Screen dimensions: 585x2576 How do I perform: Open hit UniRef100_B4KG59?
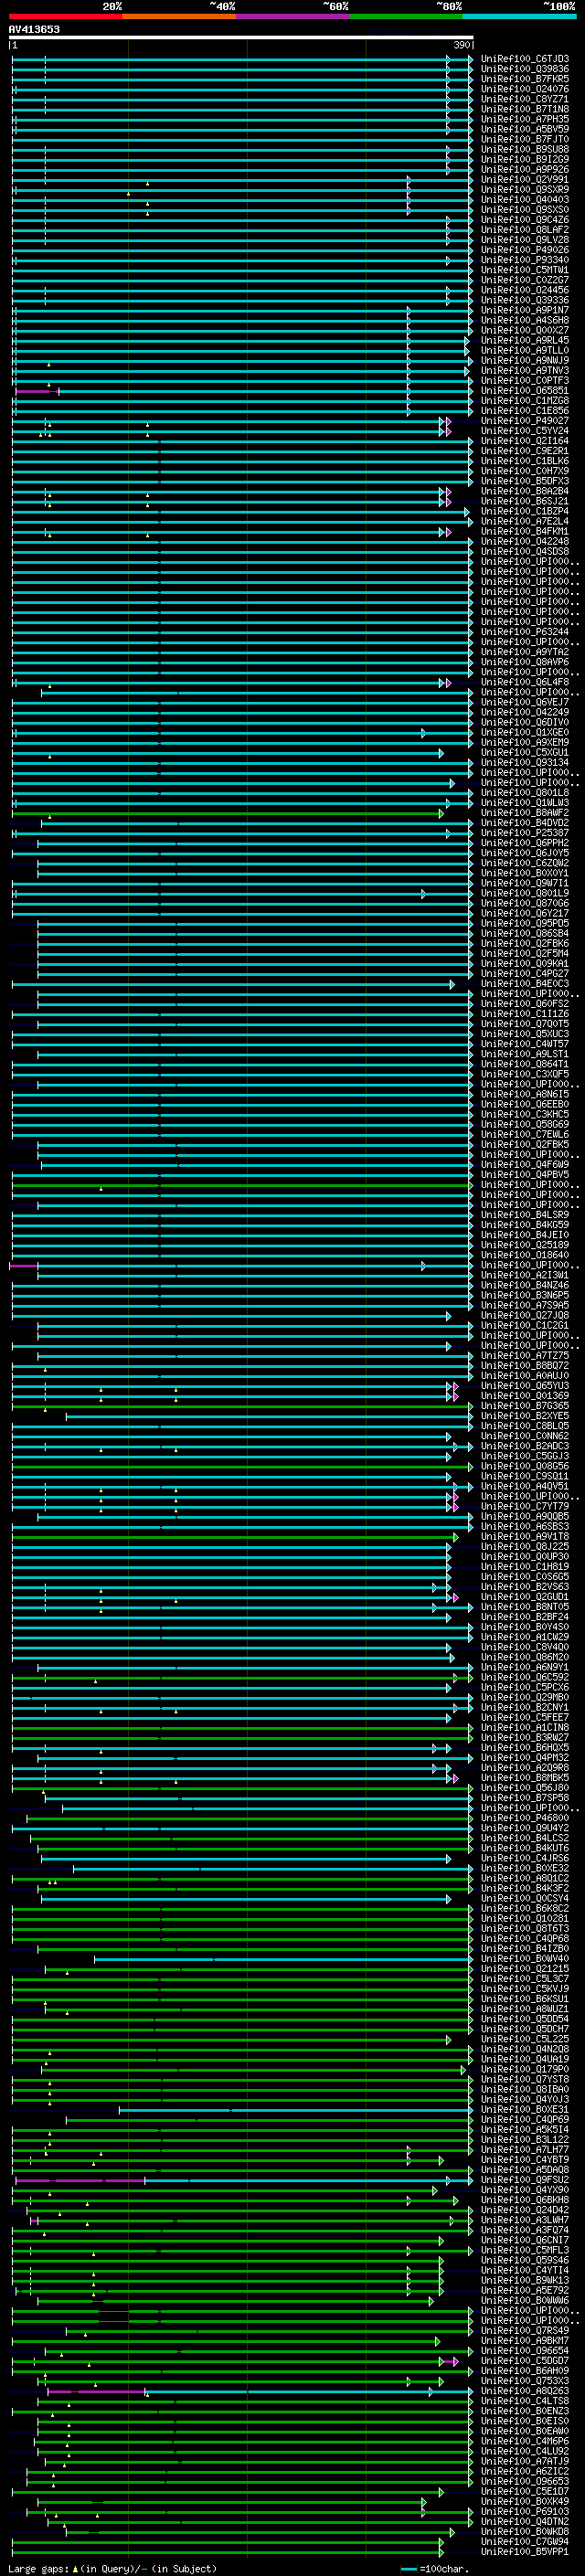(x=525, y=1225)
